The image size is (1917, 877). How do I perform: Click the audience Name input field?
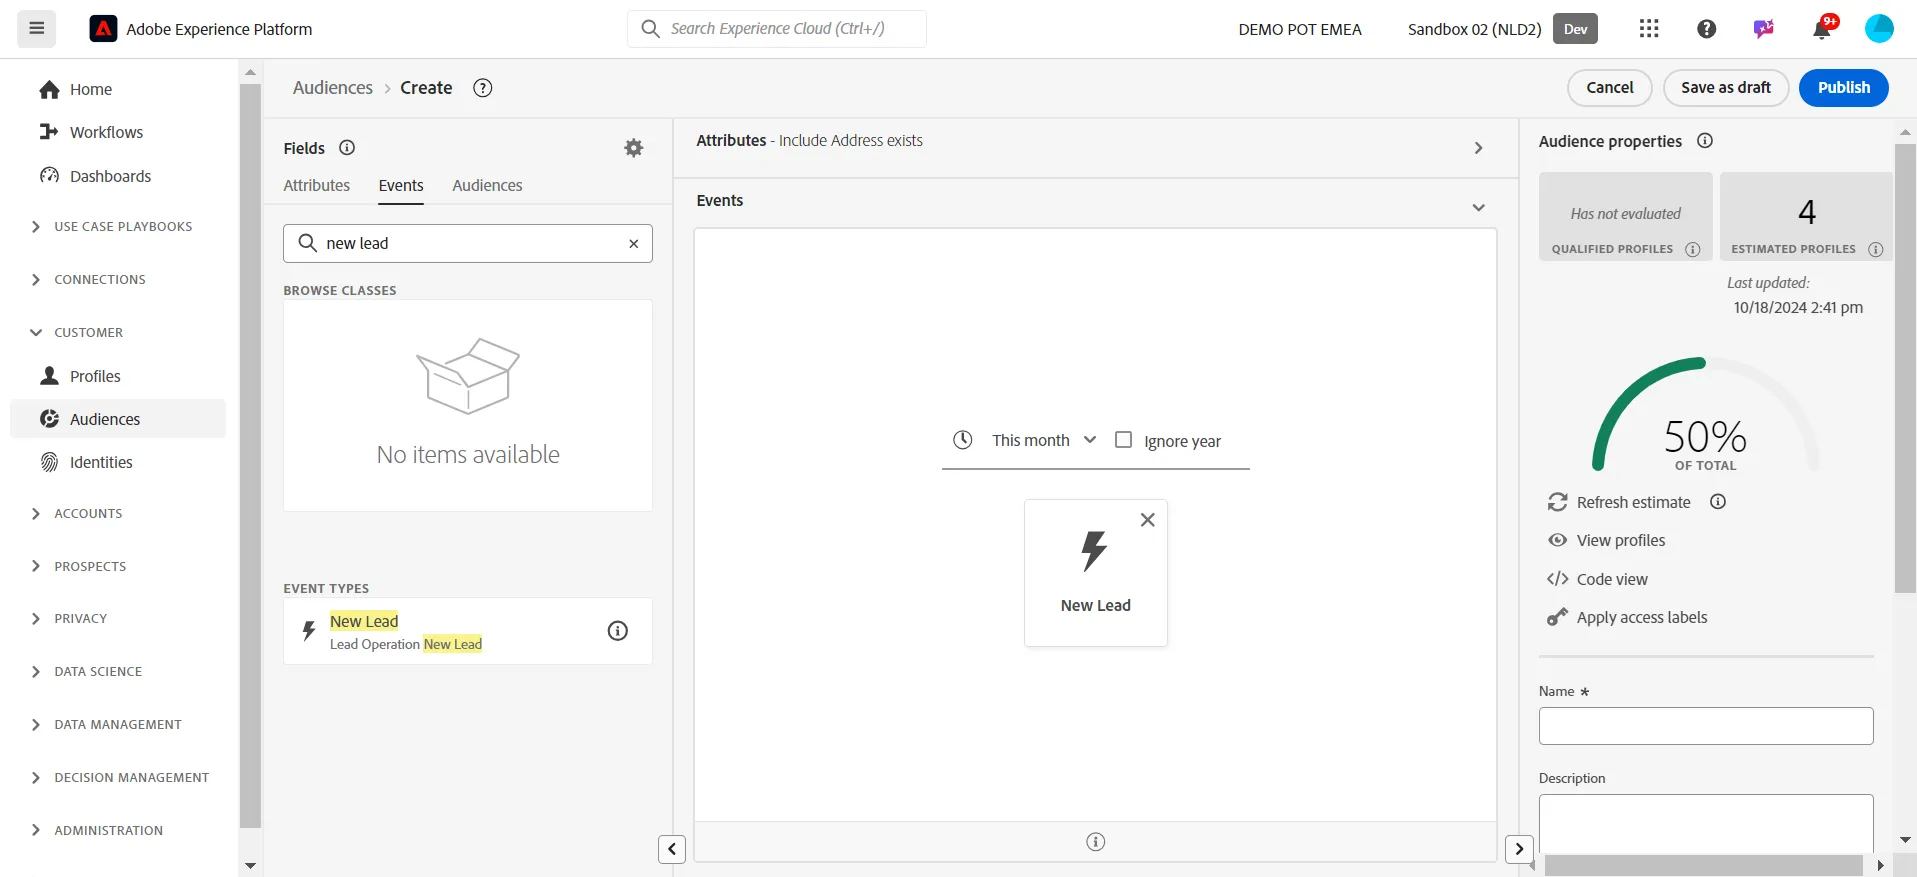click(x=1706, y=726)
